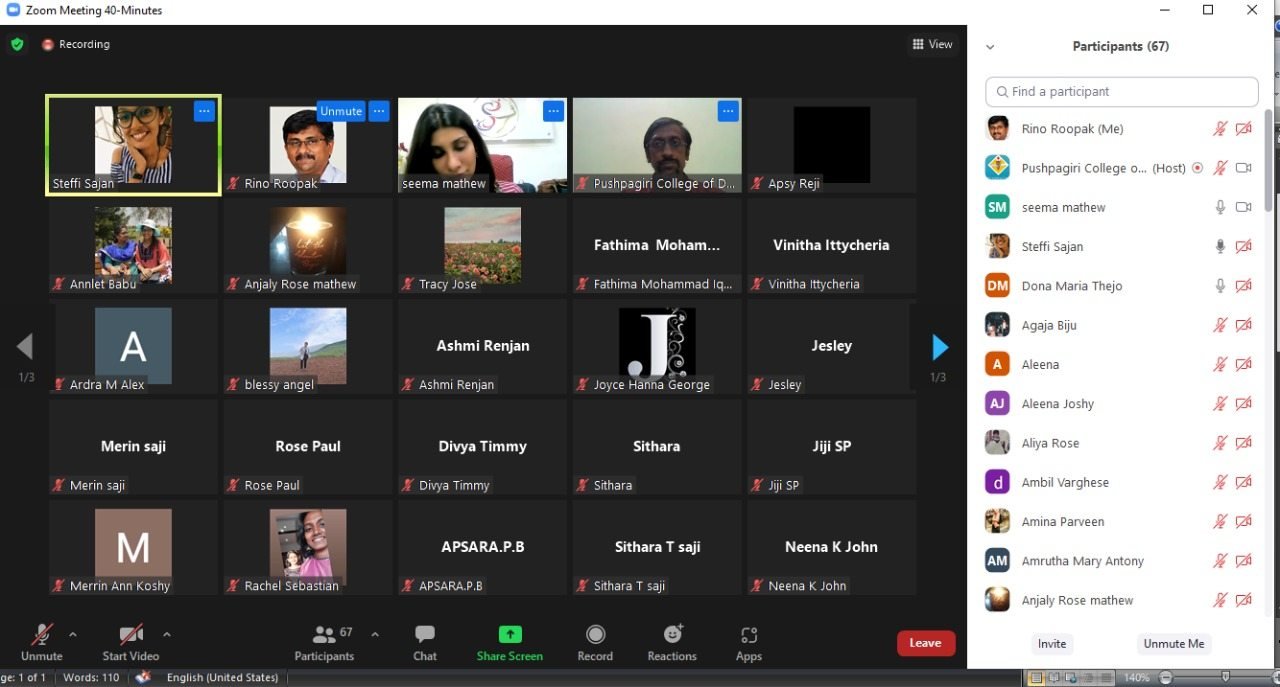
Task: Turn on camera with Start Video
Action: 131,642
